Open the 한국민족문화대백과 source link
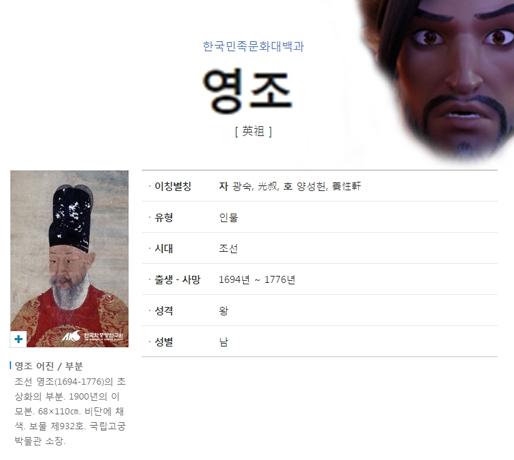 253,46
